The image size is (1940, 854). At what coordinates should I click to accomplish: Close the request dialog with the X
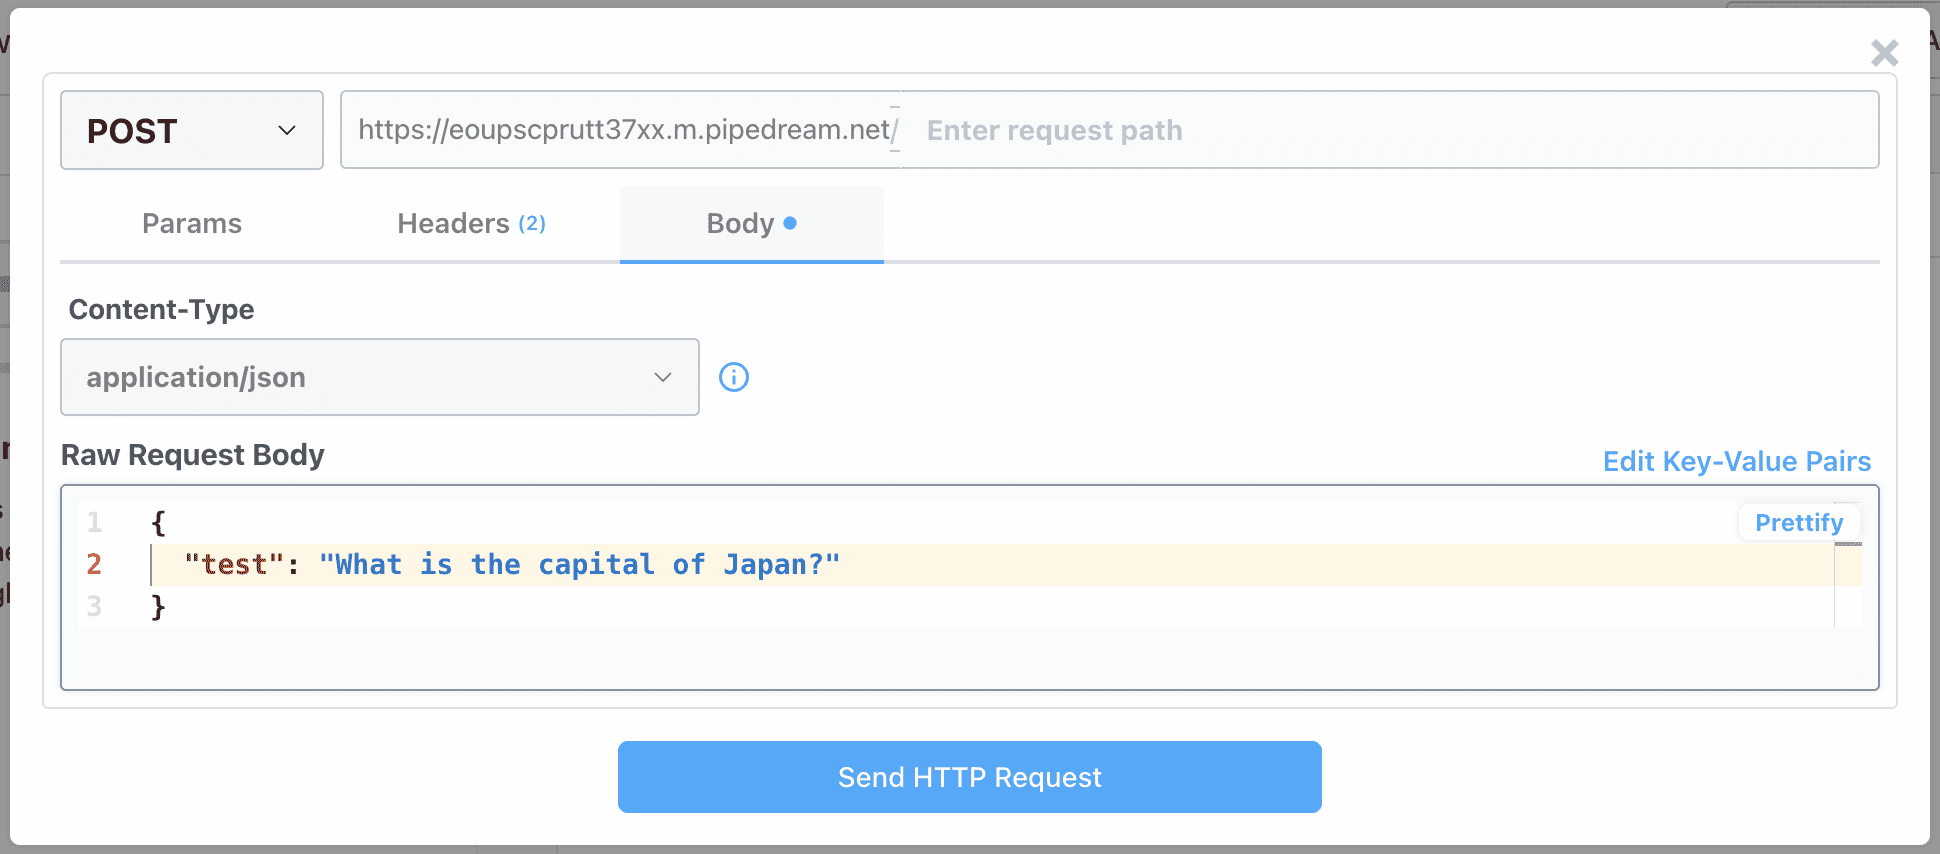1884,53
